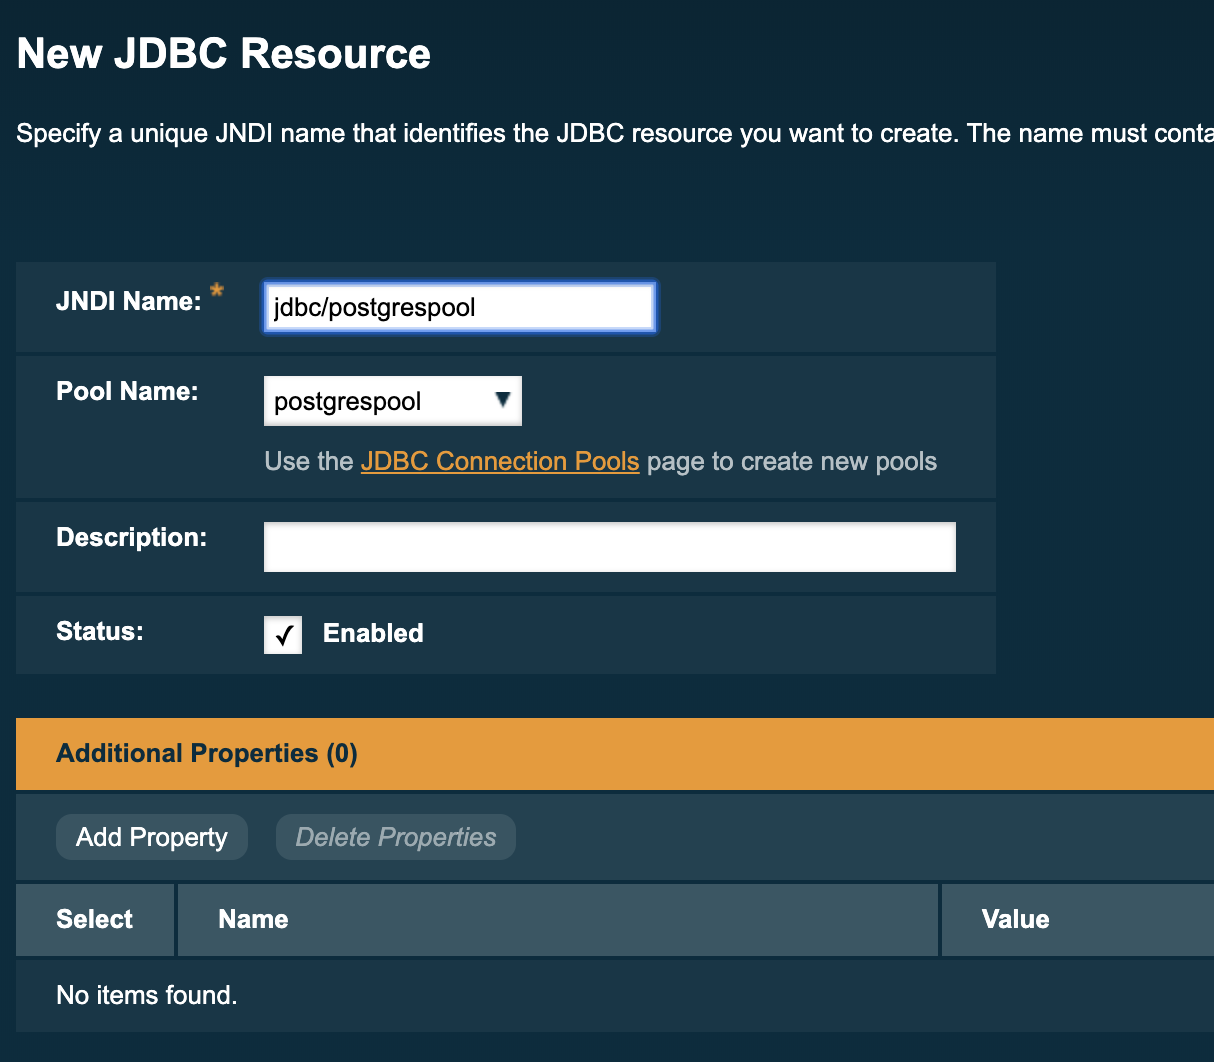Click the Description text field

click(x=609, y=547)
